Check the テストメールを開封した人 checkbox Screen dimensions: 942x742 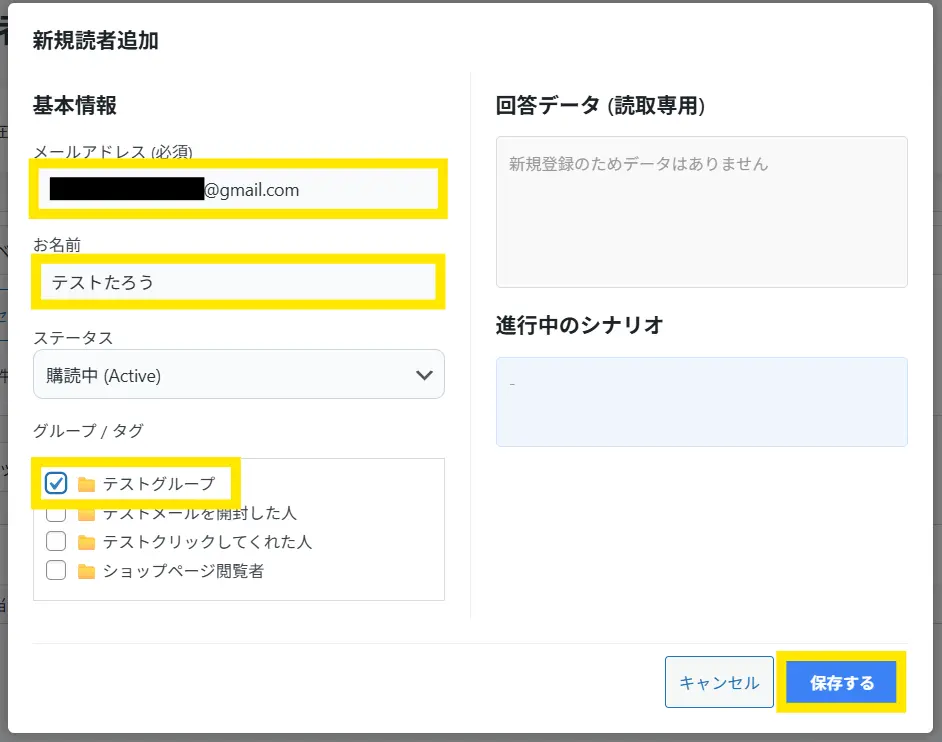click(x=56, y=513)
